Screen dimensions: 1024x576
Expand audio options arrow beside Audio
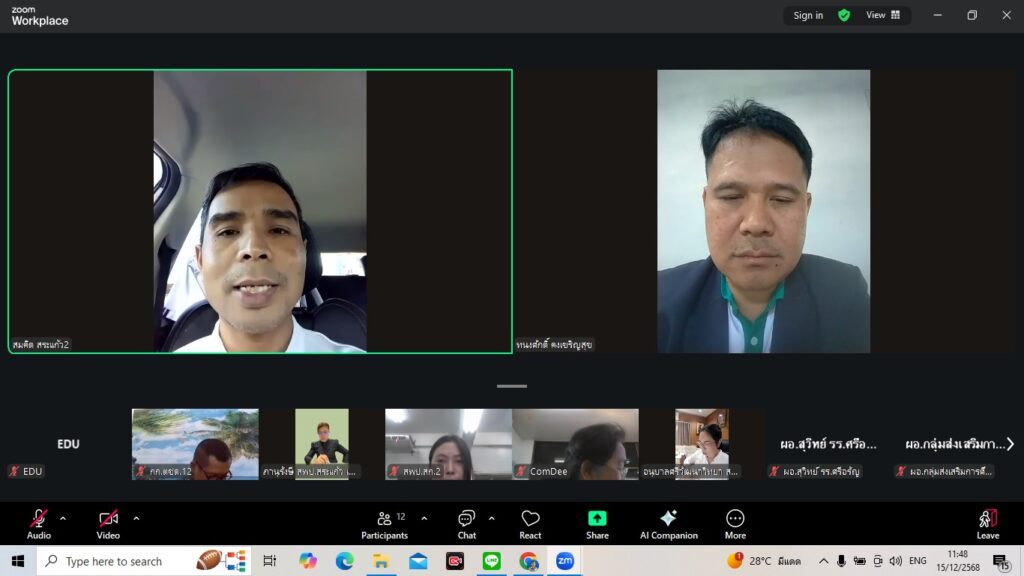coord(63,518)
